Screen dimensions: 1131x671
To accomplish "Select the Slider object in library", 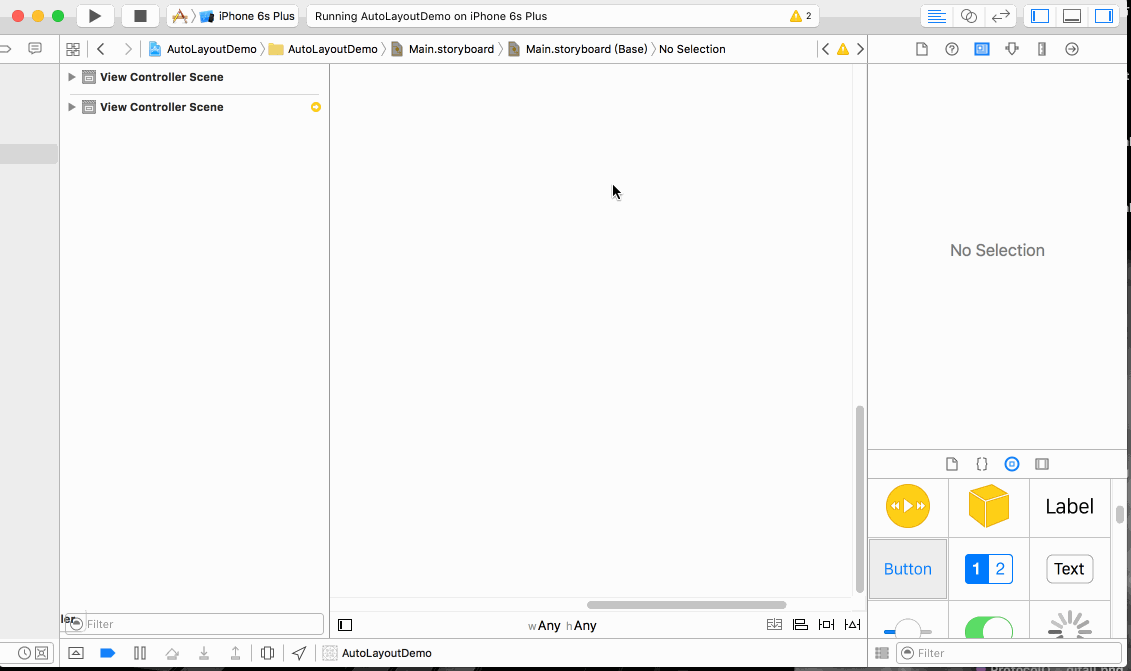I will (x=907, y=629).
